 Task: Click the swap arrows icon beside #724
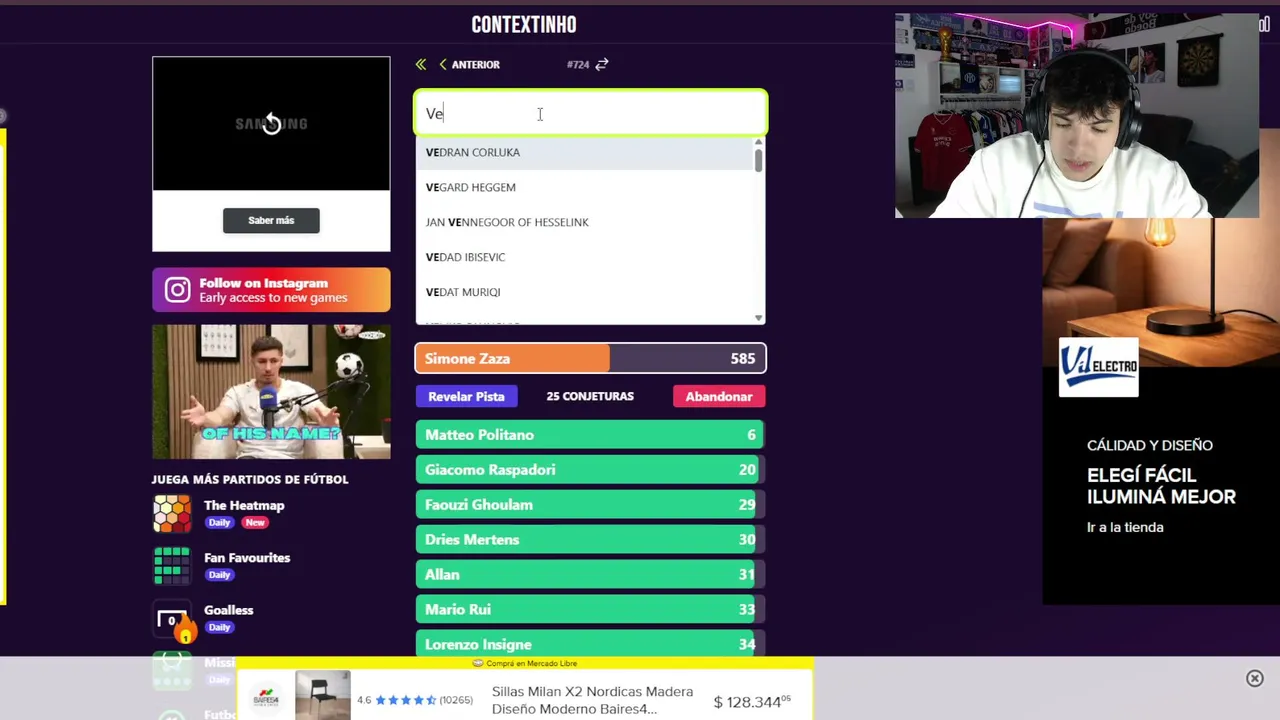(602, 64)
